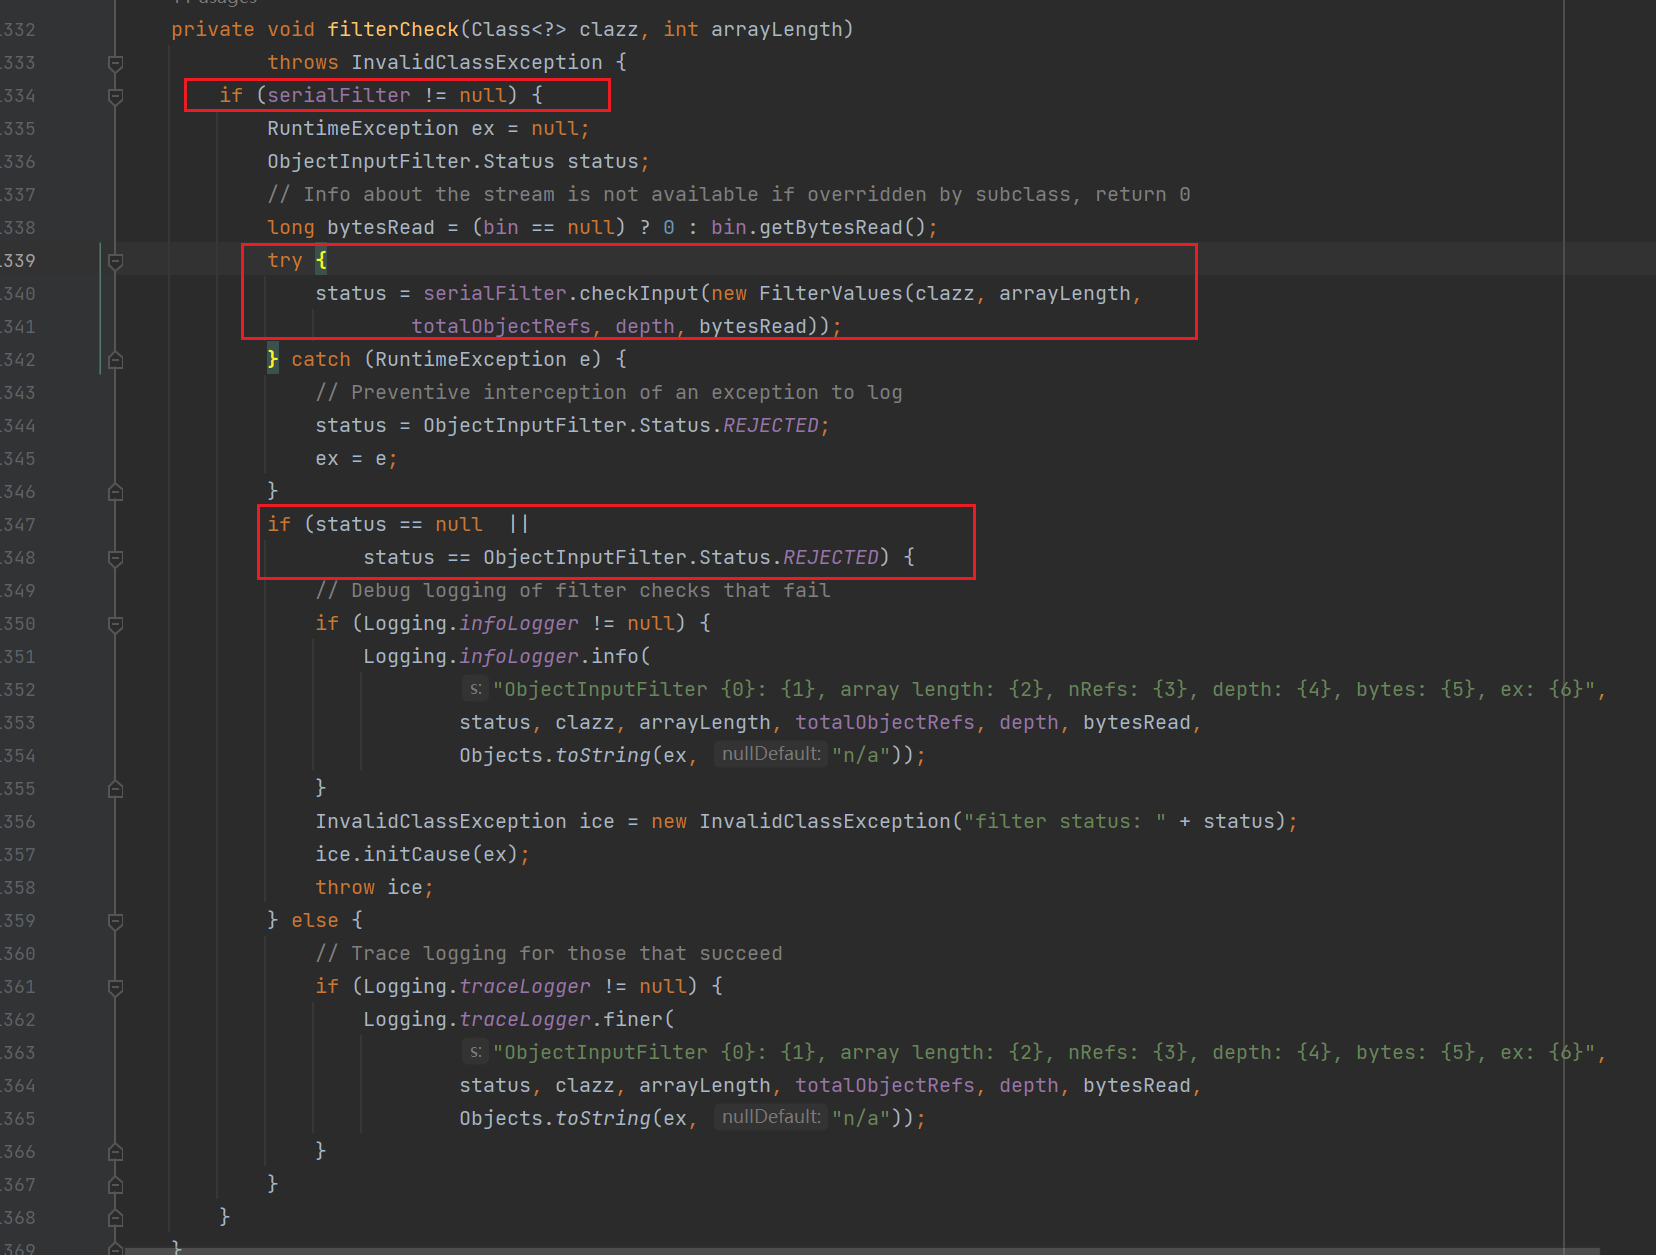The height and width of the screenshot is (1255, 1656).
Task: Click ObjectInputFilter.Status status declaration
Action: (458, 162)
